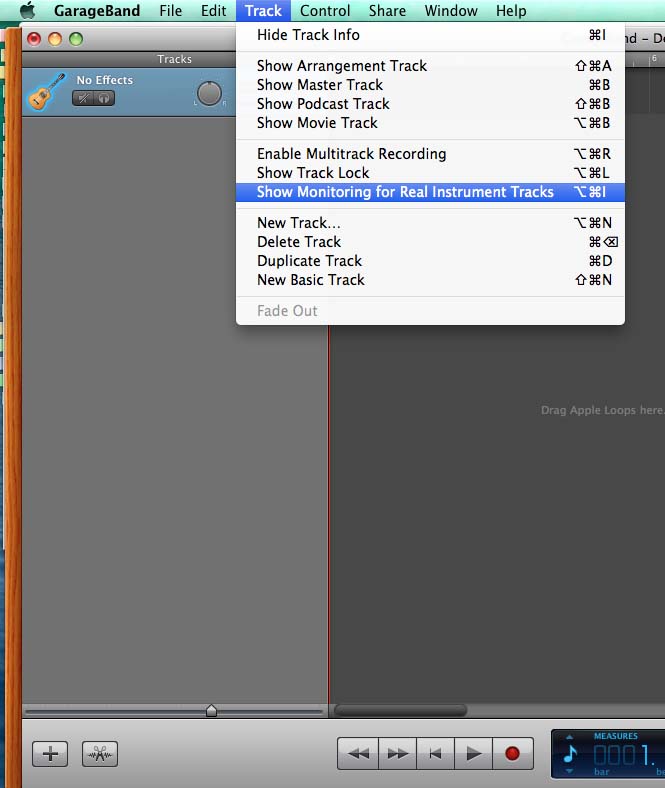Choose Show Podcast Track
The height and width of the screenshot is (788, 665).
[430, 104]
